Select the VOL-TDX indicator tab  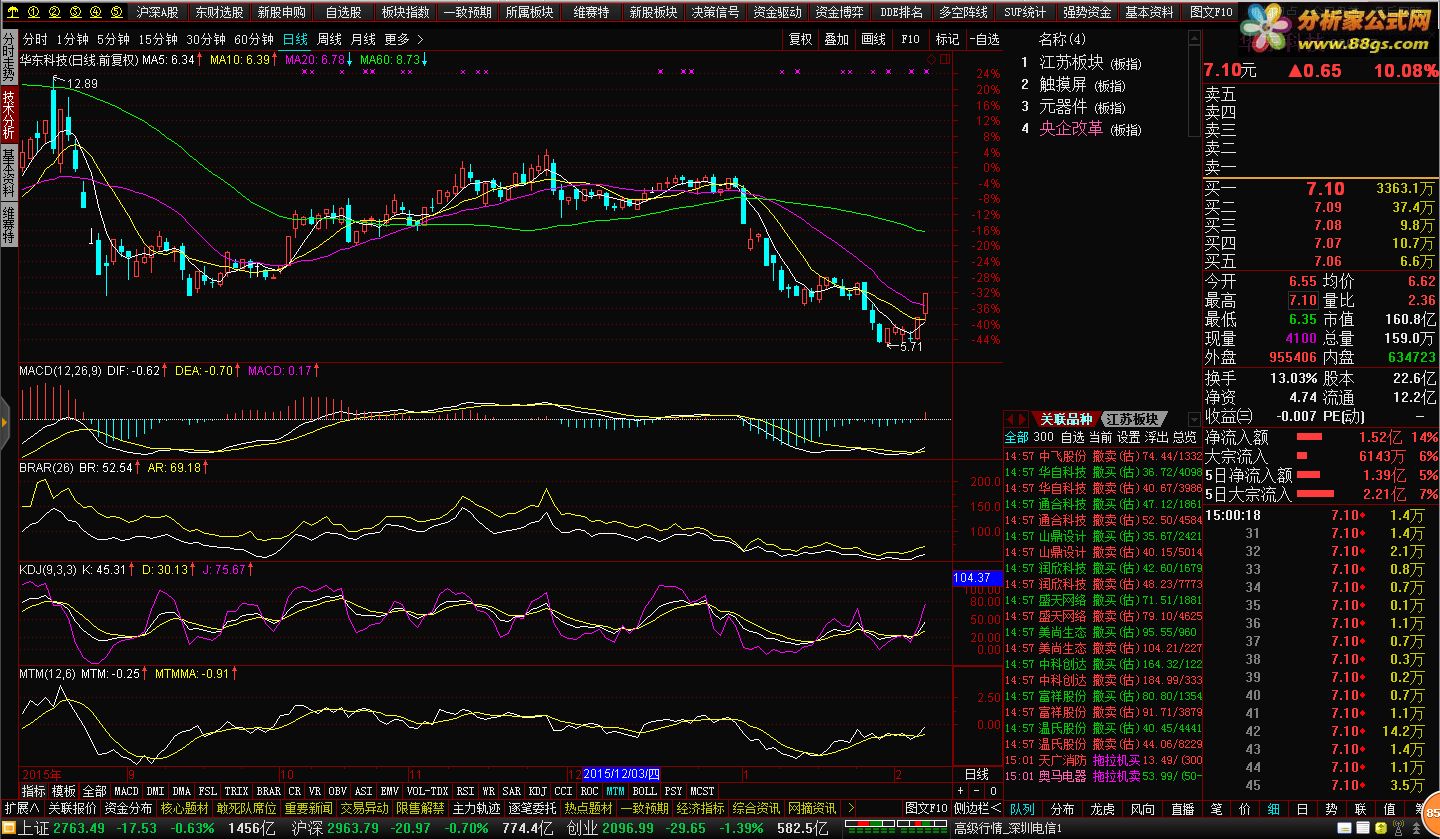click(x=427, y=791)
